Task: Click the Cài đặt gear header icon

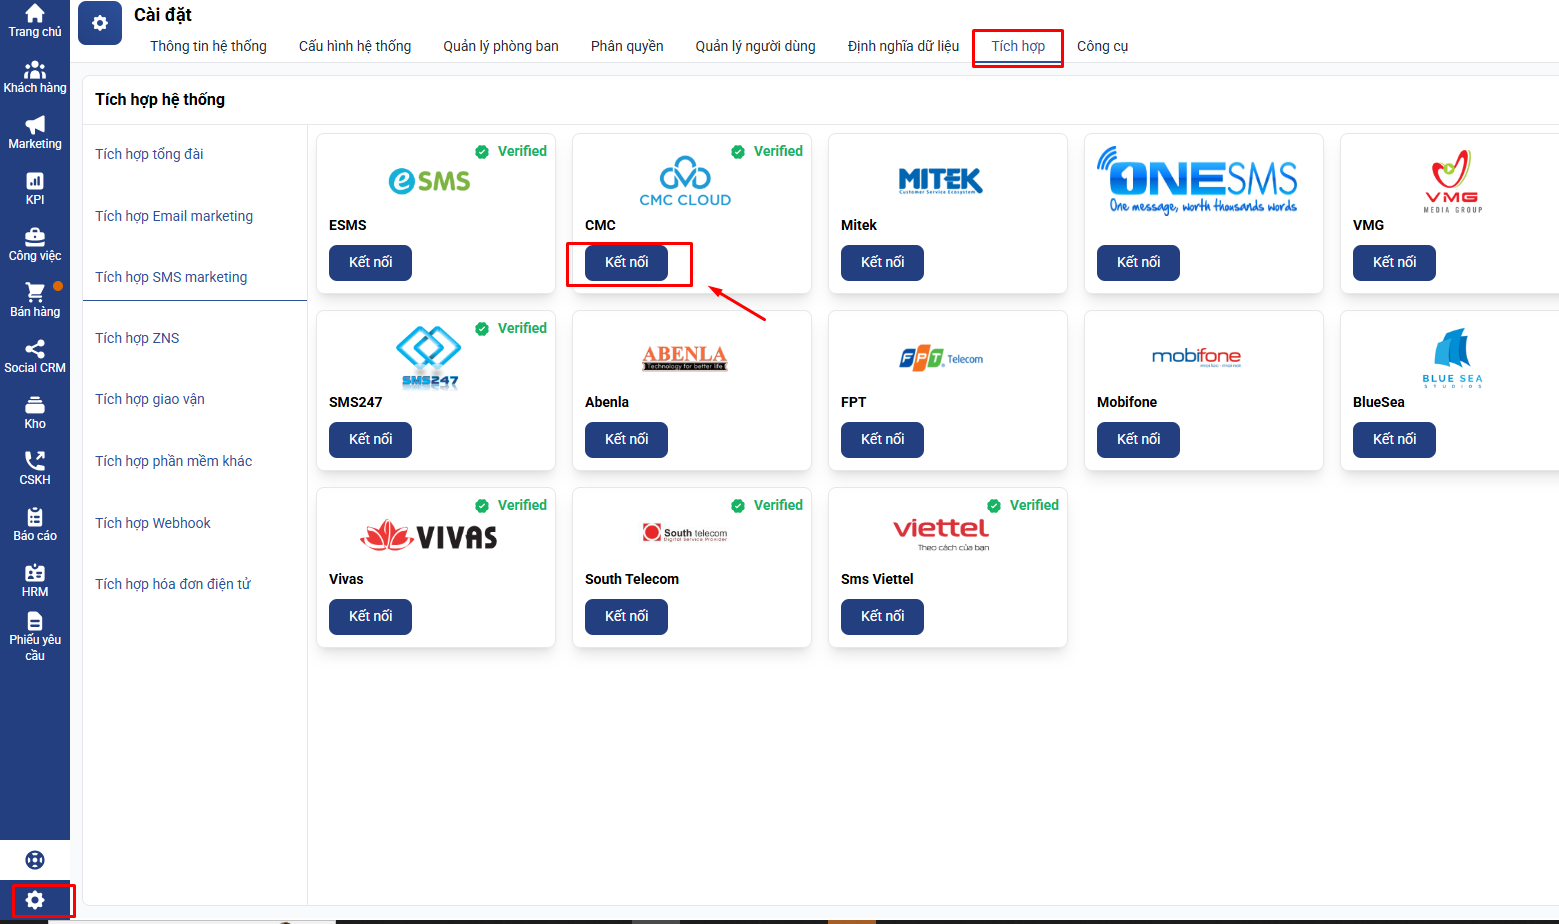Action: [x=100, y=23]
